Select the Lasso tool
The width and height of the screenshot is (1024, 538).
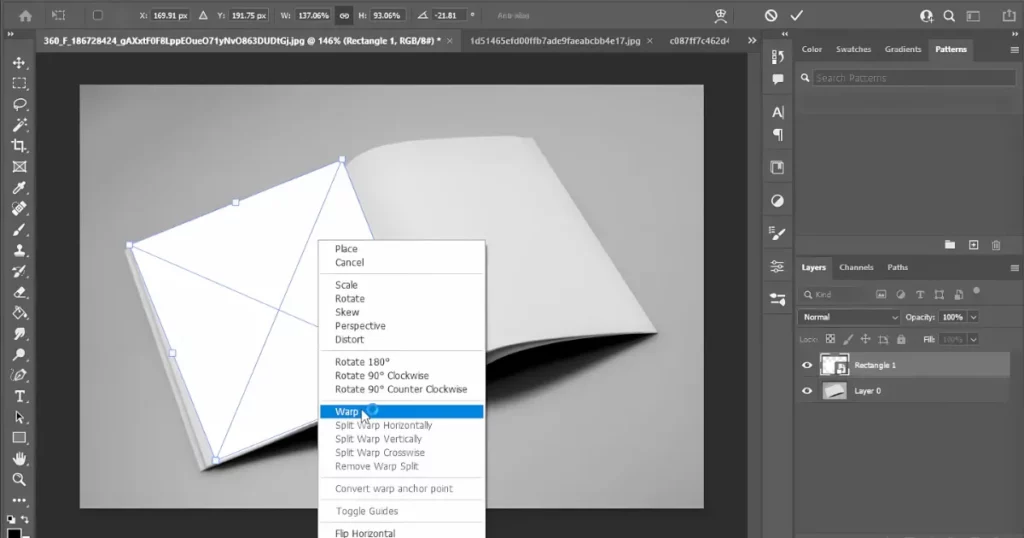pos(20,104)
